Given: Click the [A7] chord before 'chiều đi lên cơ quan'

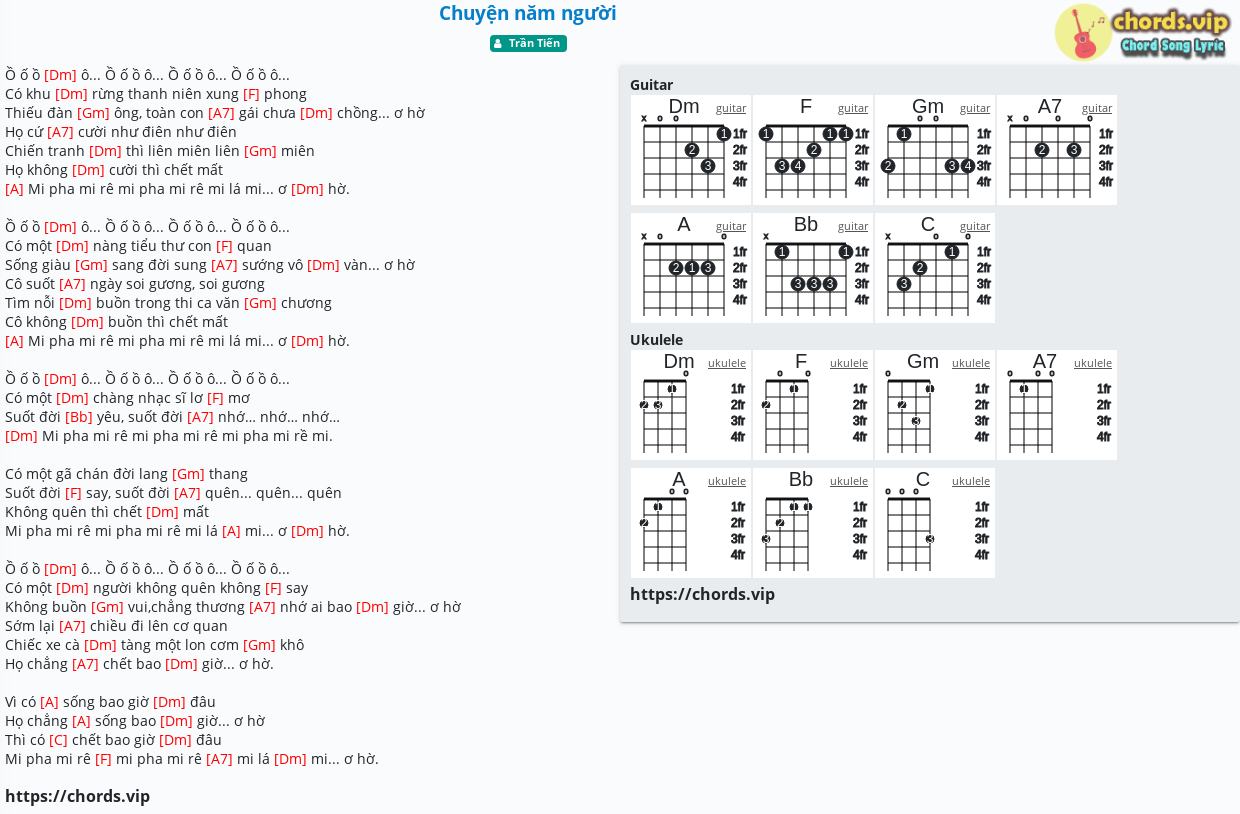Looking at the screenshot, I should (72, 626).
